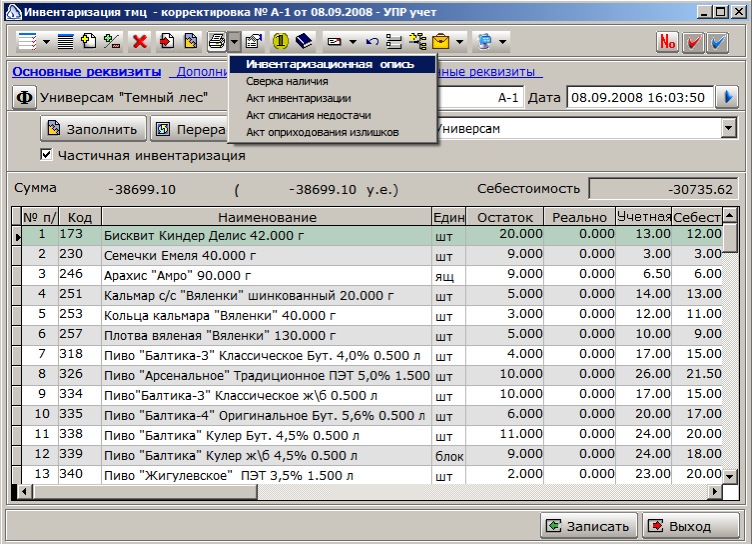Open Основные реквизиты tab link
752x545 pixels.
pos(87,71)
